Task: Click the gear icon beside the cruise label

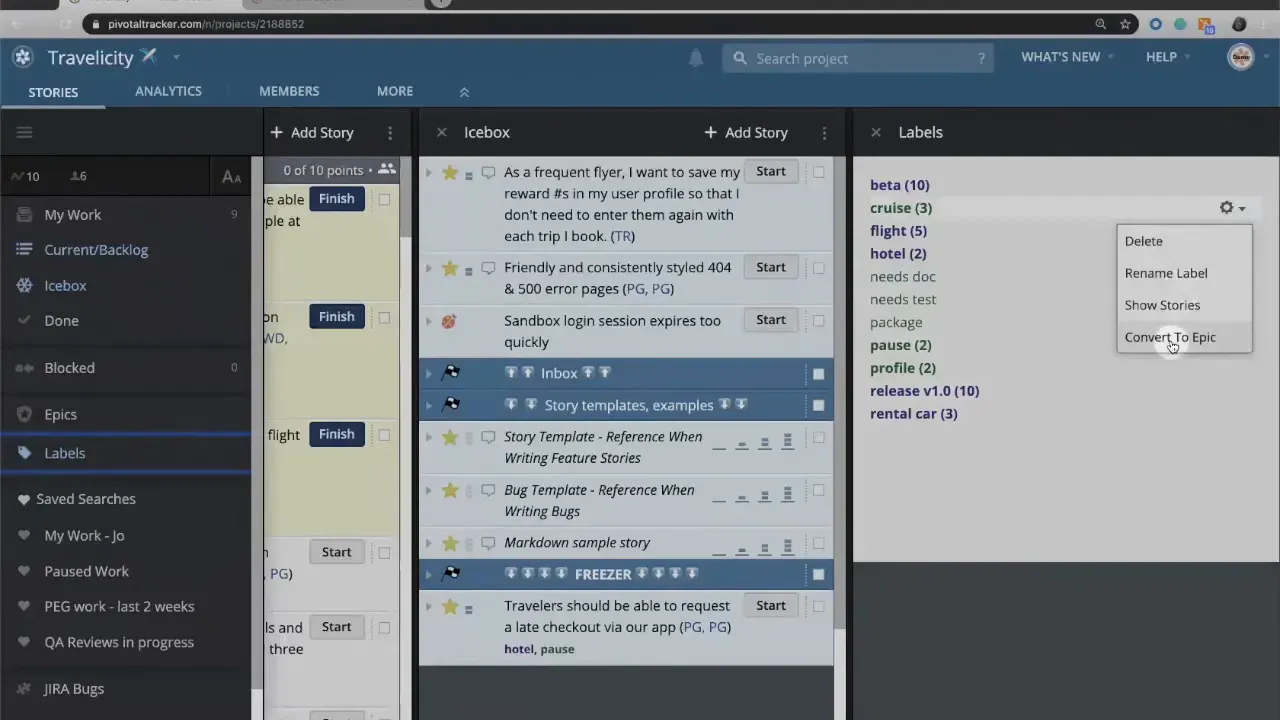Action: (x=1227, y=207)
